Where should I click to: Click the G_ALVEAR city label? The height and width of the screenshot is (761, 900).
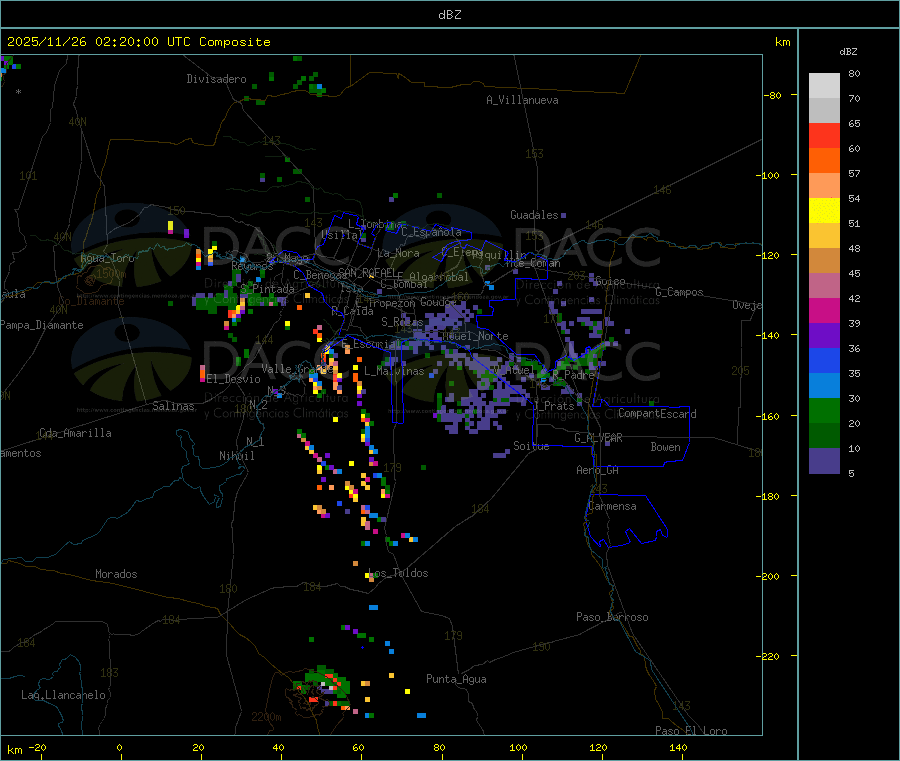(598, 438)
